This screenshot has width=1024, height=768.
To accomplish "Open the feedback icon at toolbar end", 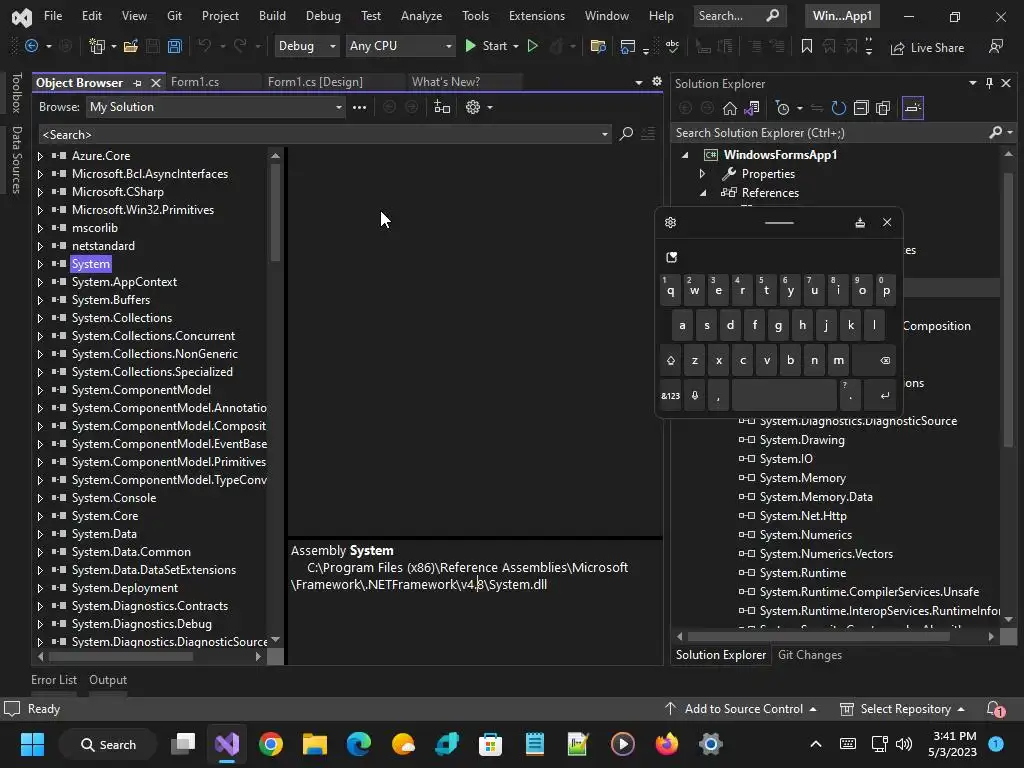I will pos(996,46).
